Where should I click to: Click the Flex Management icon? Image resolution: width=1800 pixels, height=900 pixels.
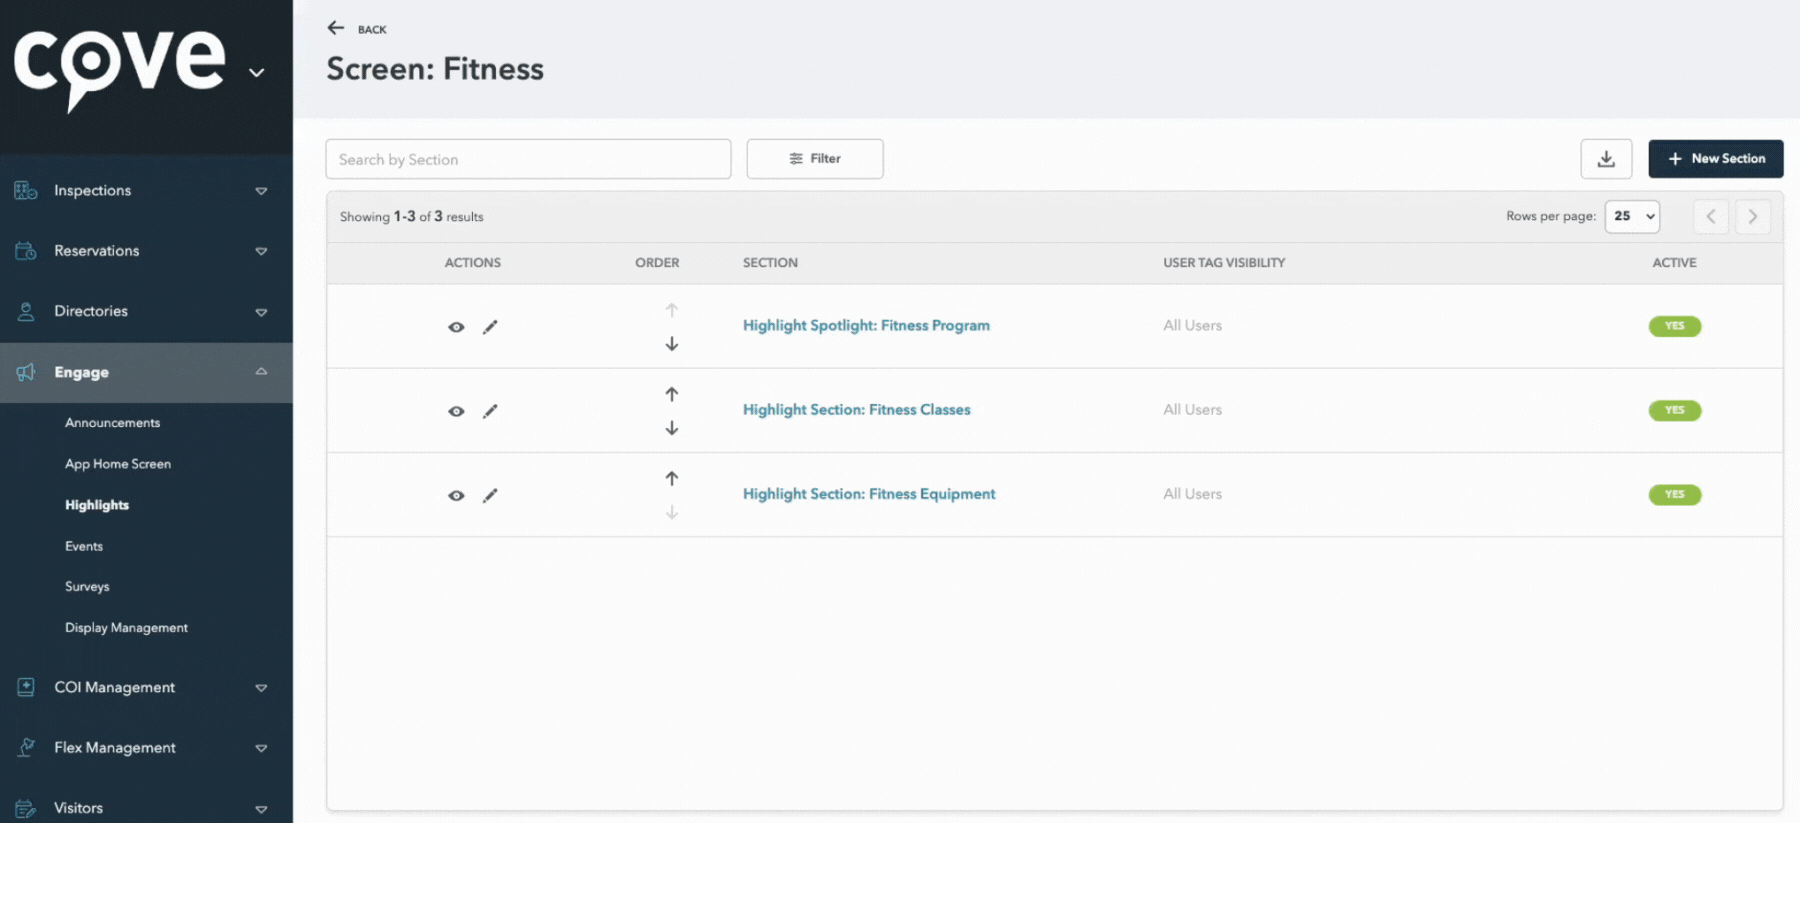tap(26, 747)
